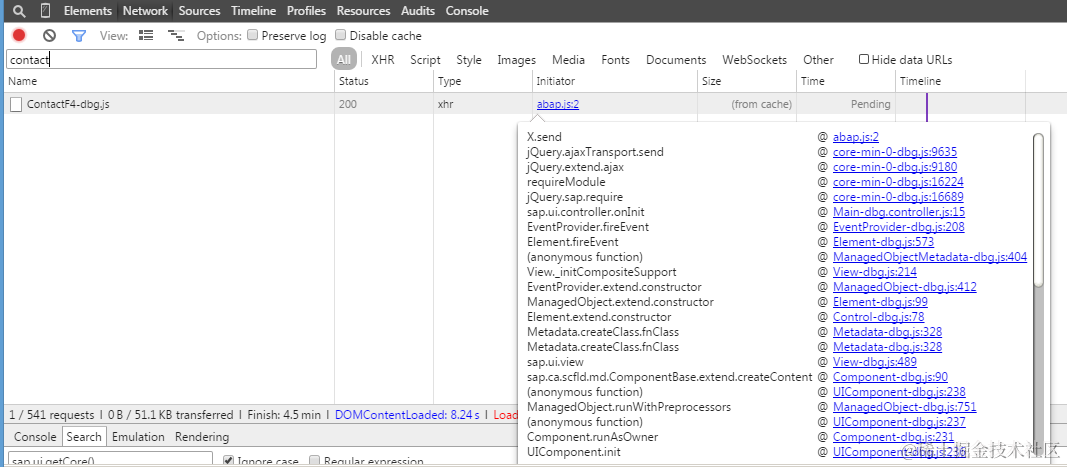Open the ManagedObject-dbg.js:412 link
The width and height of the screenshot is (1067, 467).
[x=904, y=287]
